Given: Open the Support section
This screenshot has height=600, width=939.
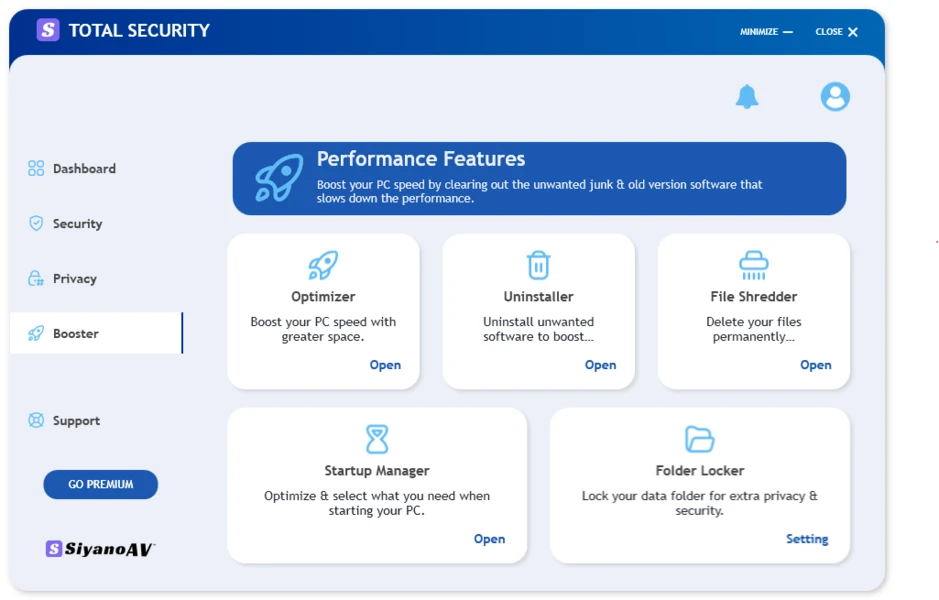Looking at the screenshot, I should (x=76, y=421).
